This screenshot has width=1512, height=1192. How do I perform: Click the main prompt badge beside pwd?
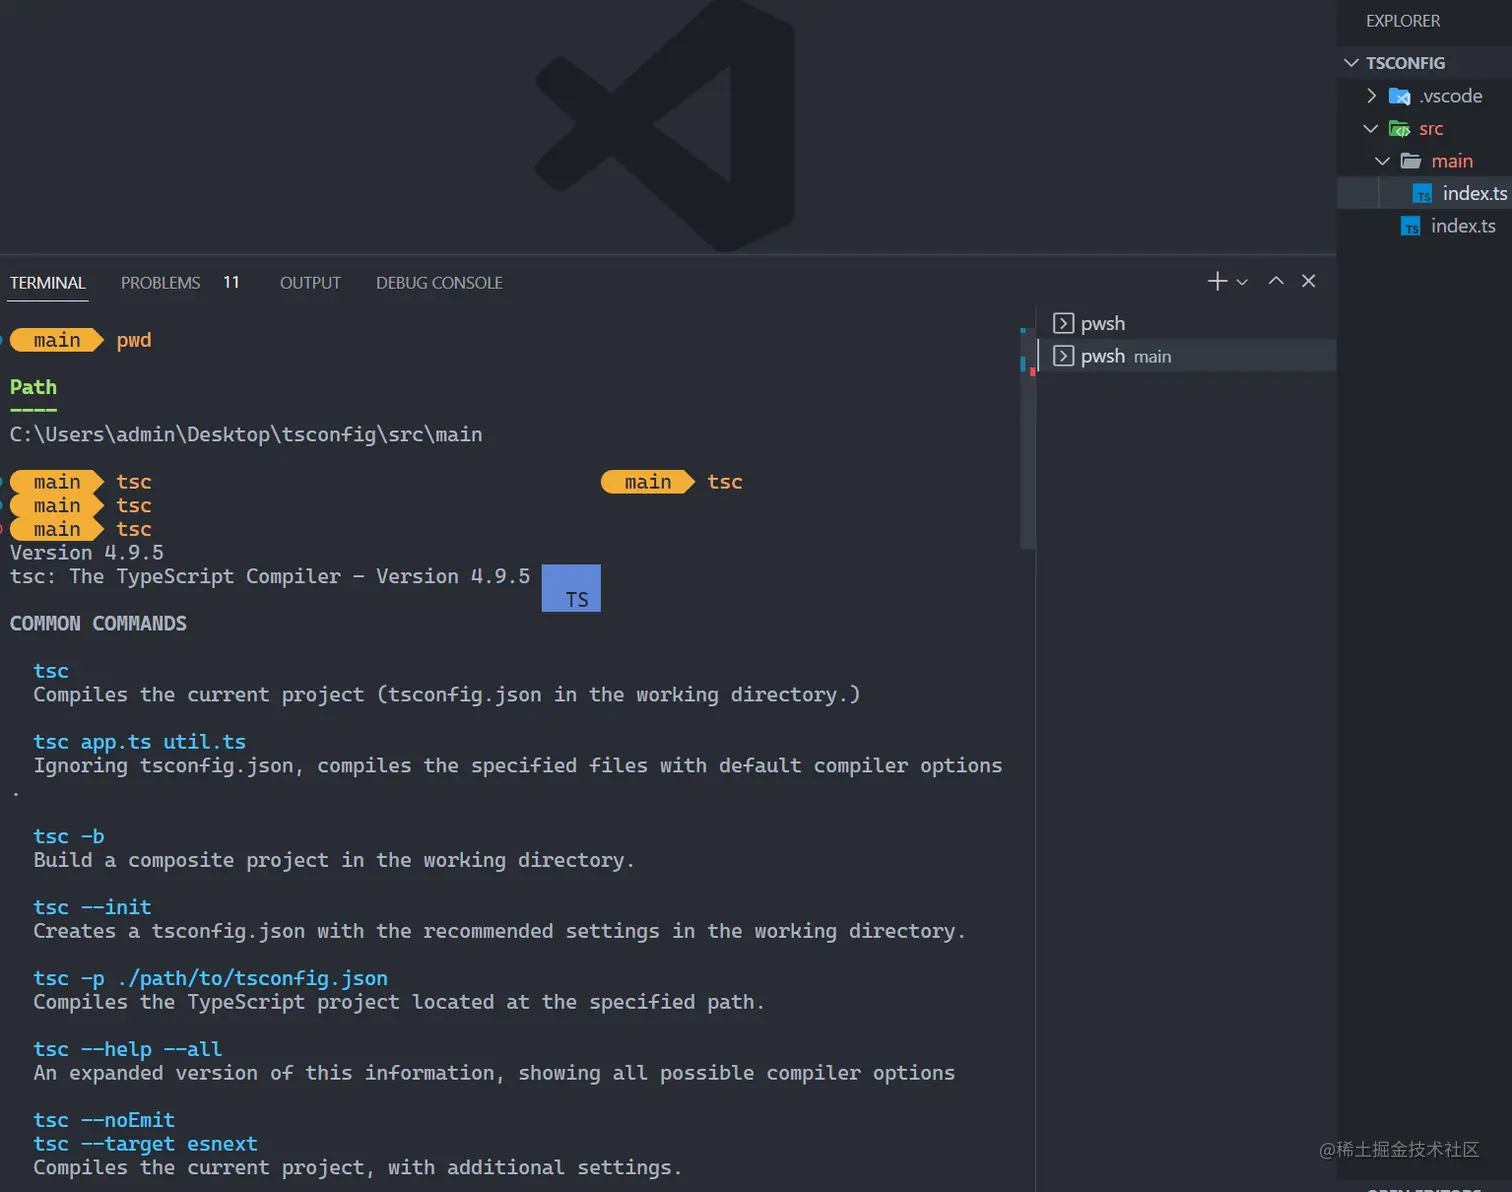pos(57,340)
